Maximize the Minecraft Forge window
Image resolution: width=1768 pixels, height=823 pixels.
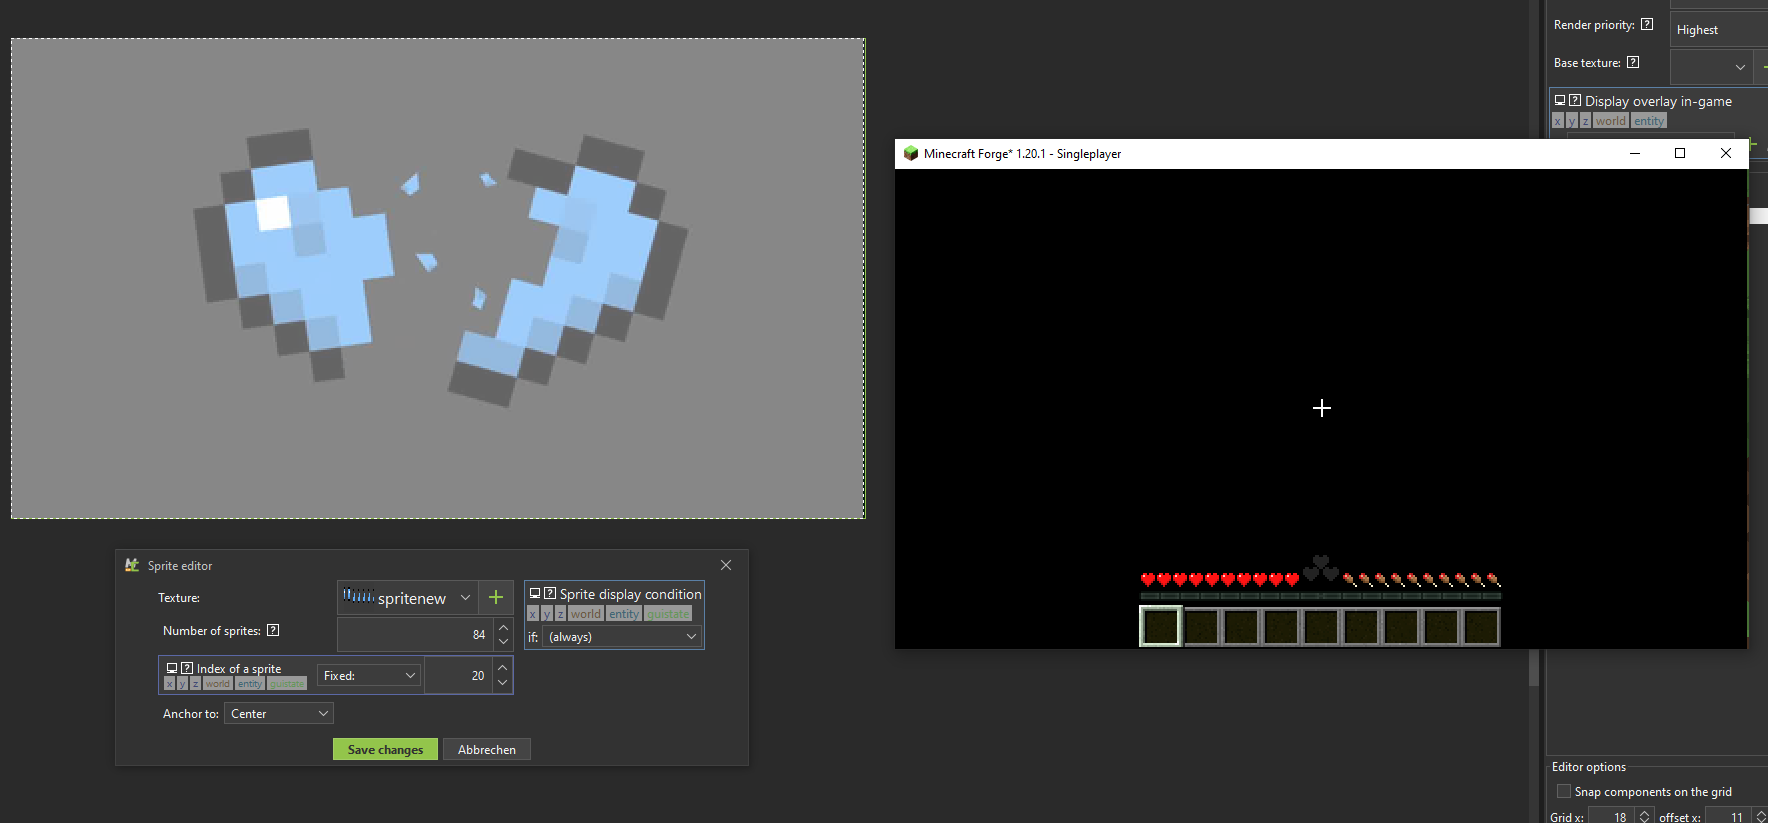tap(1680, 153)
